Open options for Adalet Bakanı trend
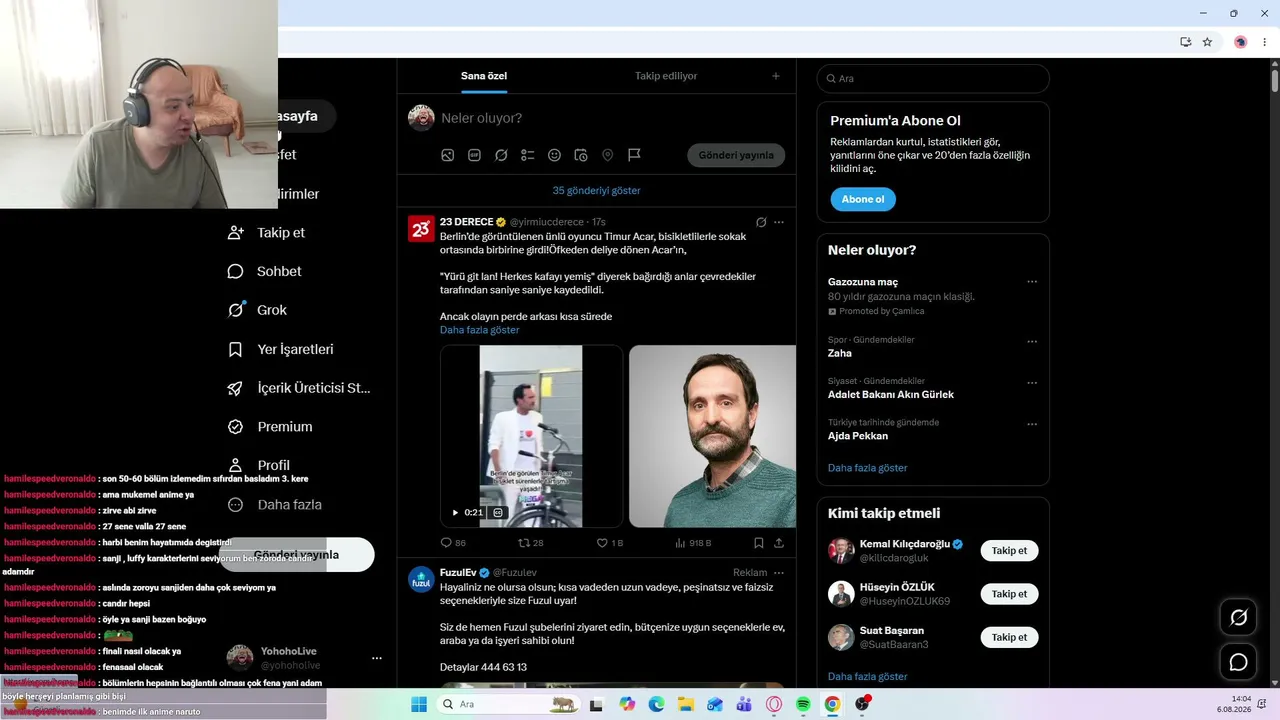 1032,383
